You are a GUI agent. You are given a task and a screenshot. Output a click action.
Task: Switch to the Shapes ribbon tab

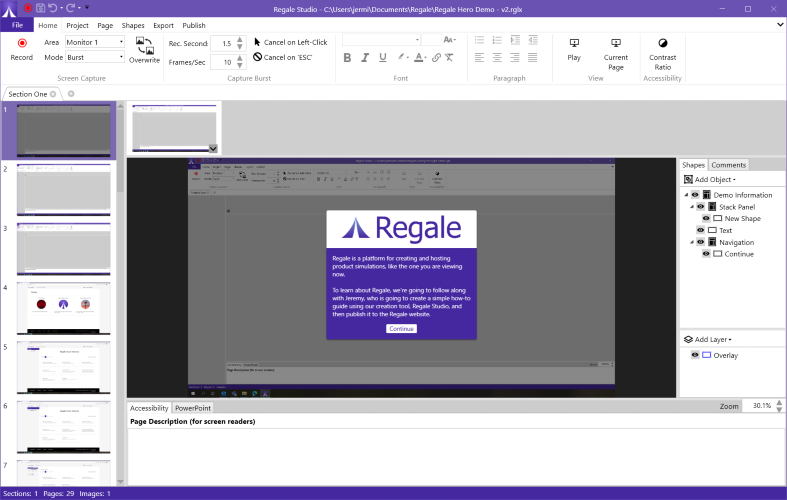click(x=133, y=25)
